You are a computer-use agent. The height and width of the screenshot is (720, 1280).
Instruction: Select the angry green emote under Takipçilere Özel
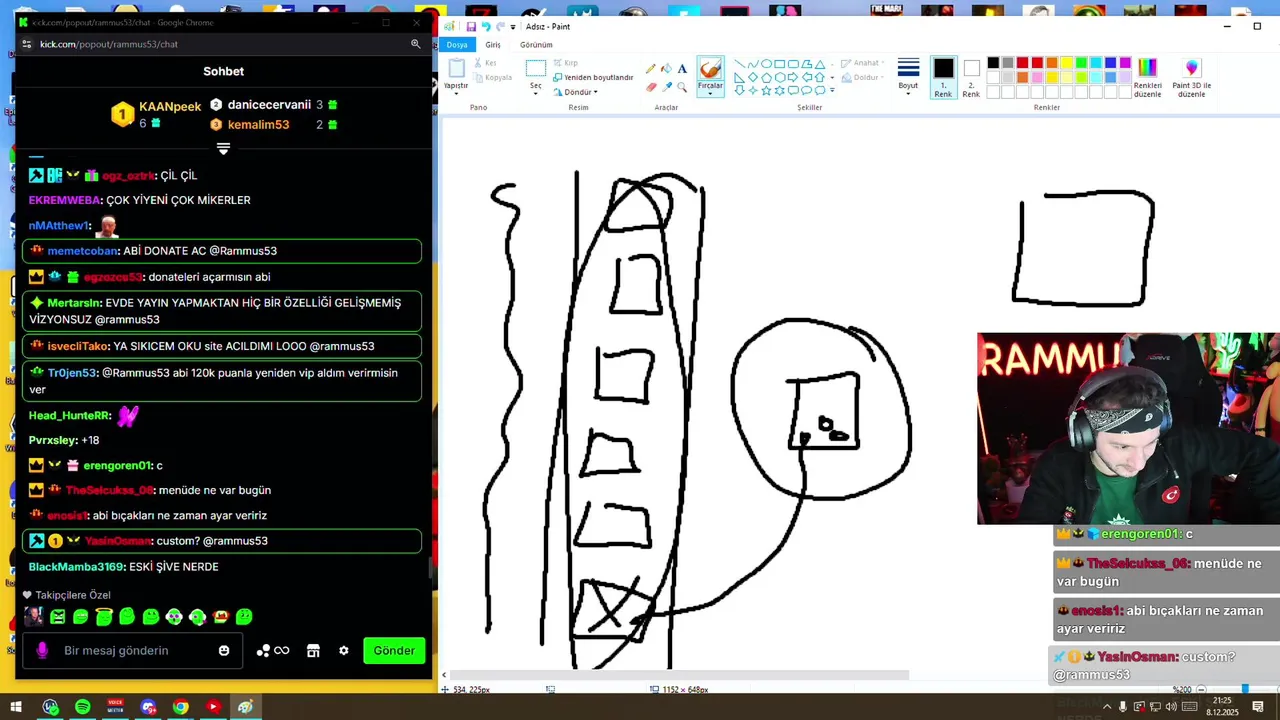pyautogui.click(x=58, y=617)
